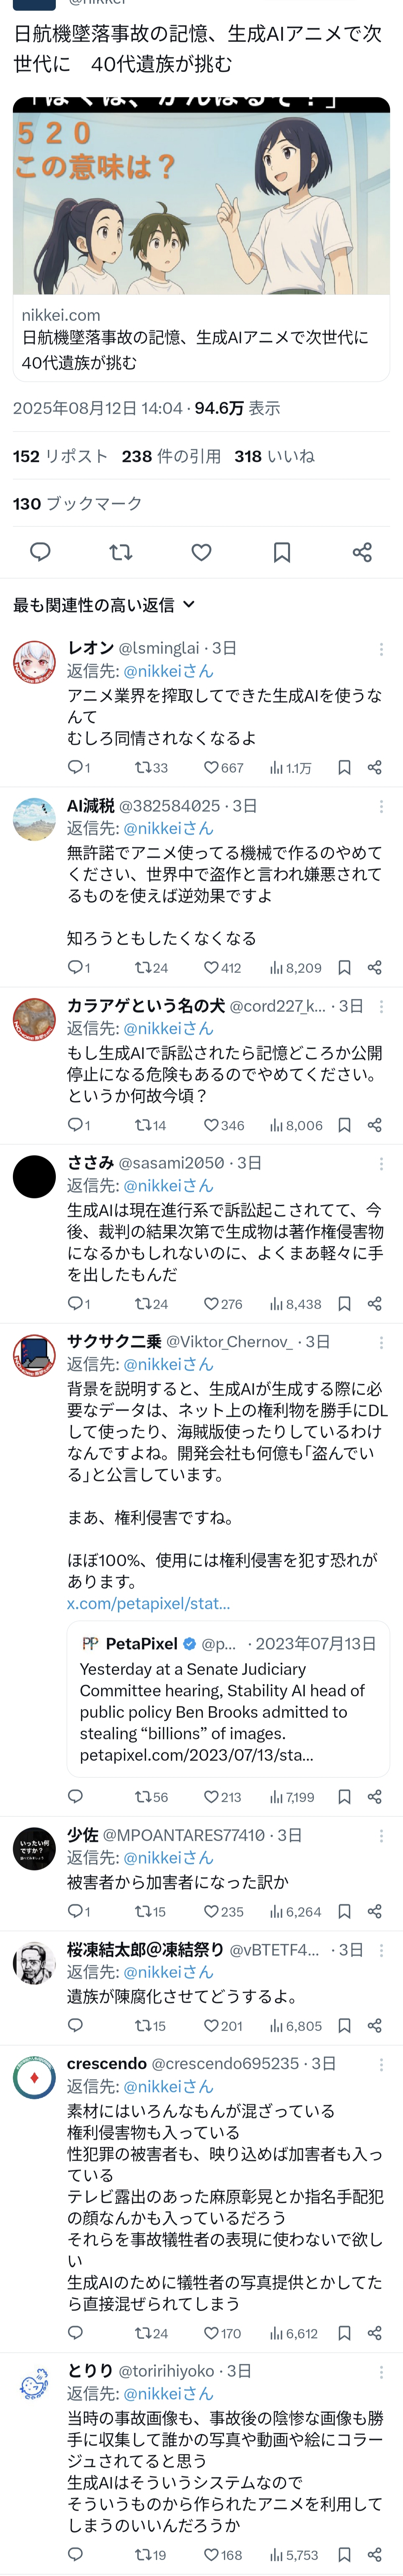Repost the main nikkei post
Image resolution: width=403 pixels, height=2576 pixels.
tap(121, 552)
